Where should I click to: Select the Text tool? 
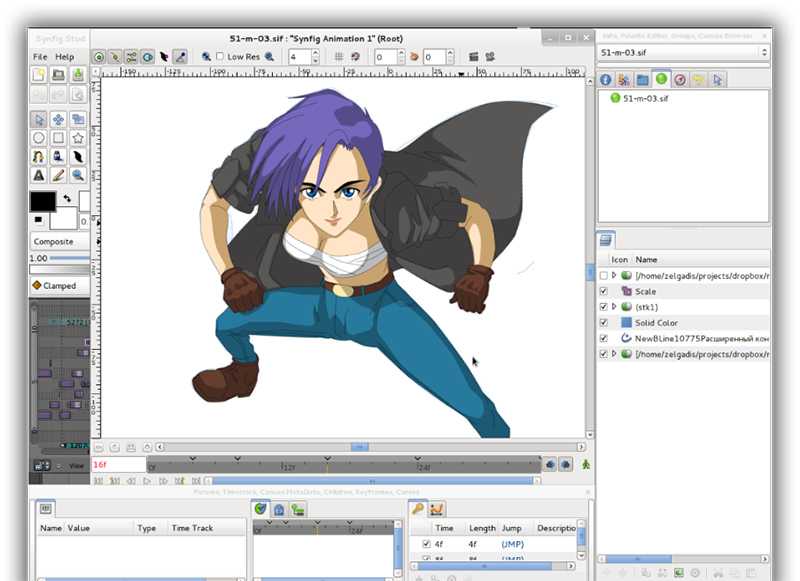39,175
